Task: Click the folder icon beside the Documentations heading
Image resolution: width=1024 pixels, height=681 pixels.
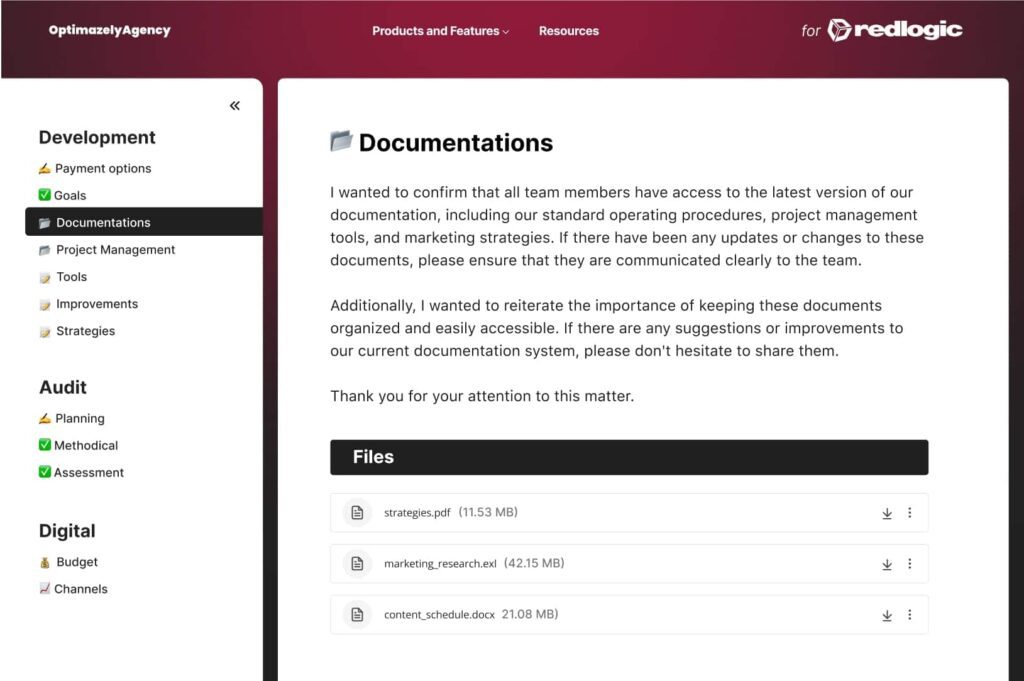Action: click(341, 141)
